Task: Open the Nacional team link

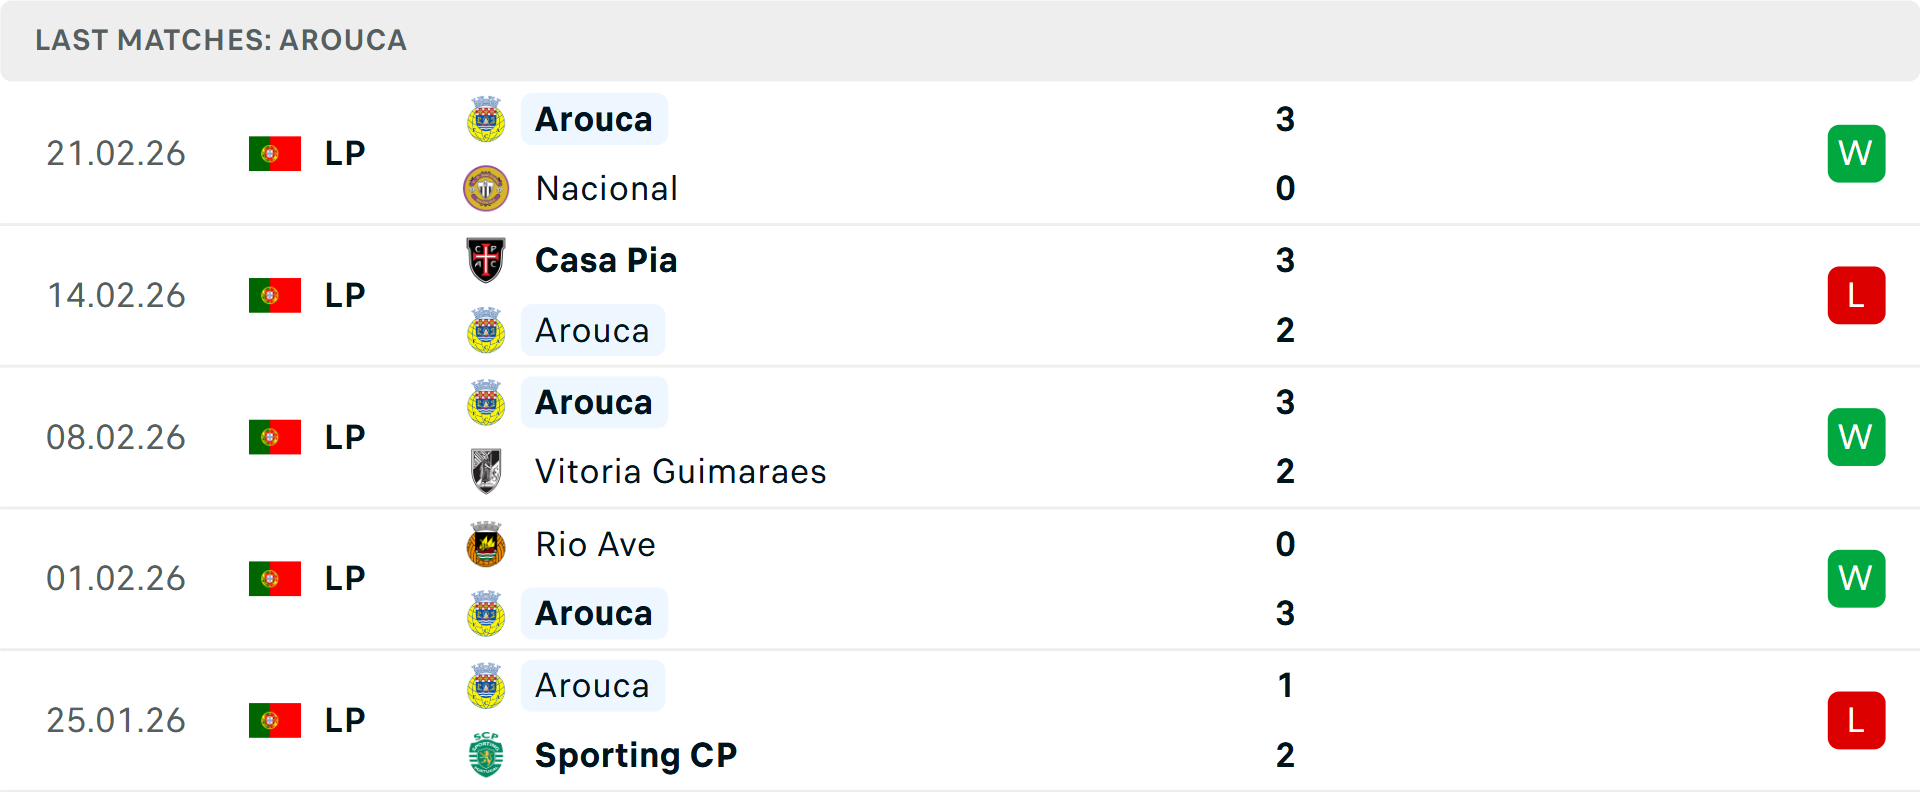Action: [x=606, y=189]
